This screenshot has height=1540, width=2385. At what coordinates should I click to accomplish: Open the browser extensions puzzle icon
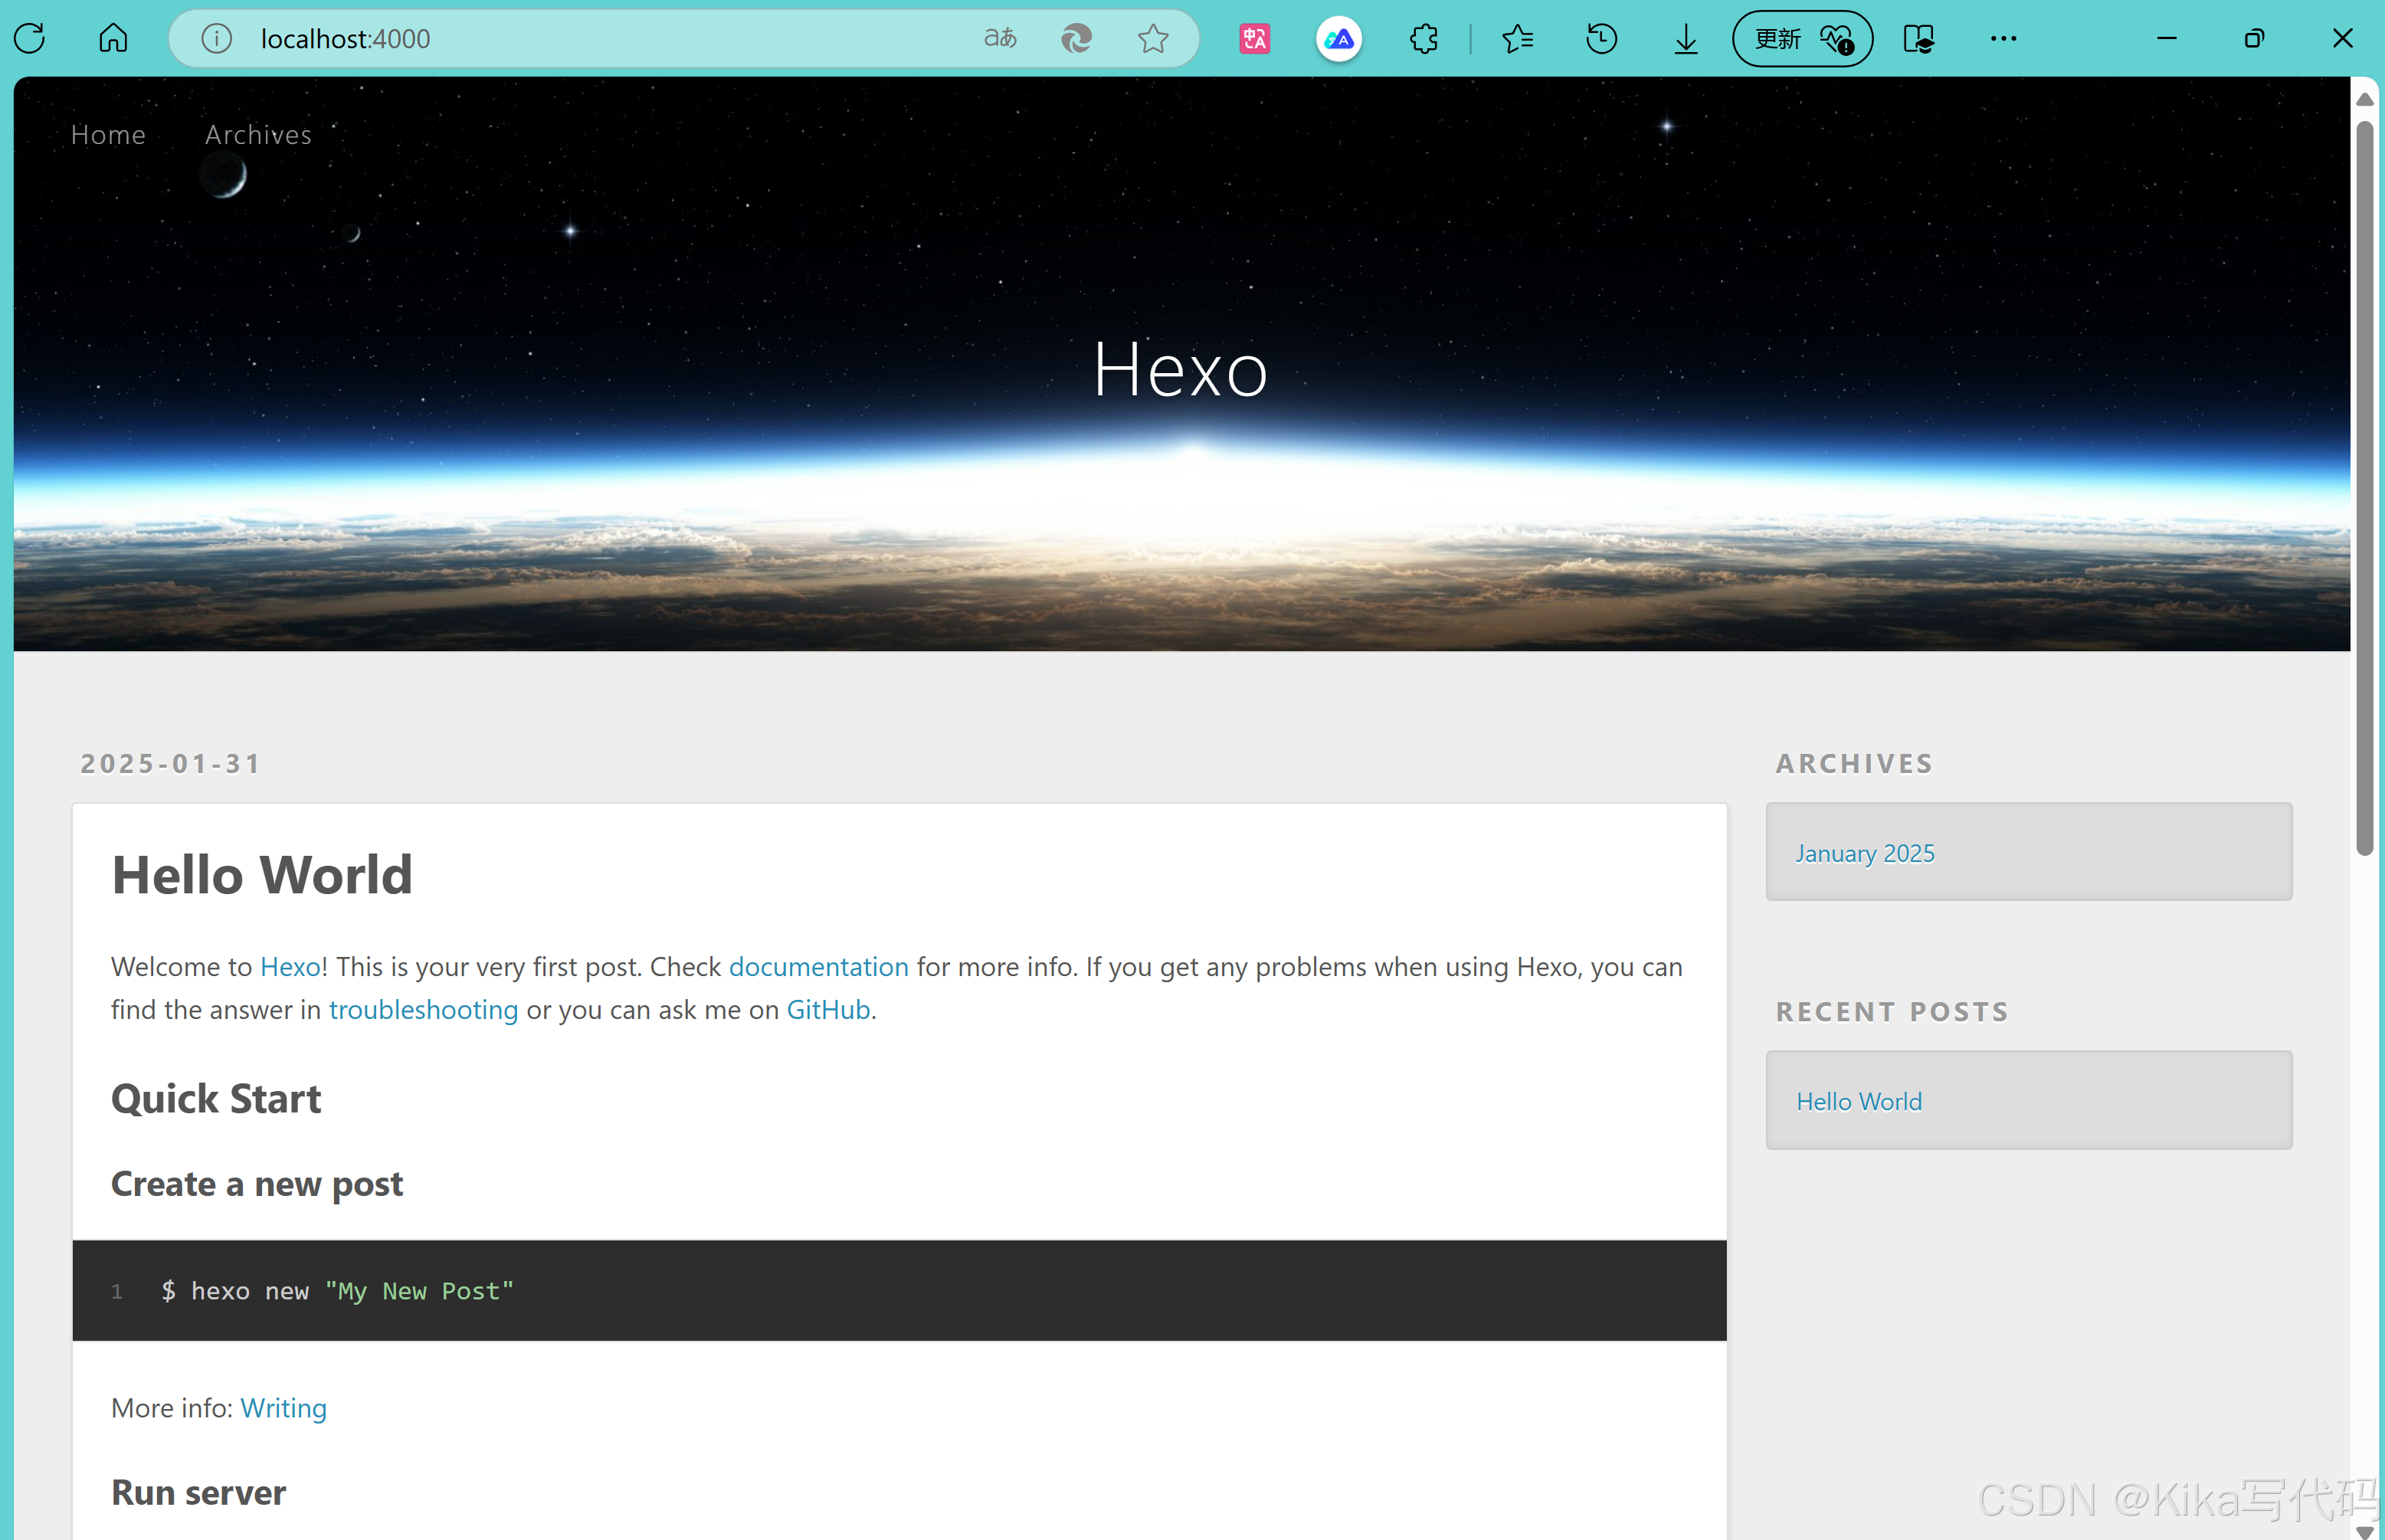pyautogui.click(x=1423, y=39)
